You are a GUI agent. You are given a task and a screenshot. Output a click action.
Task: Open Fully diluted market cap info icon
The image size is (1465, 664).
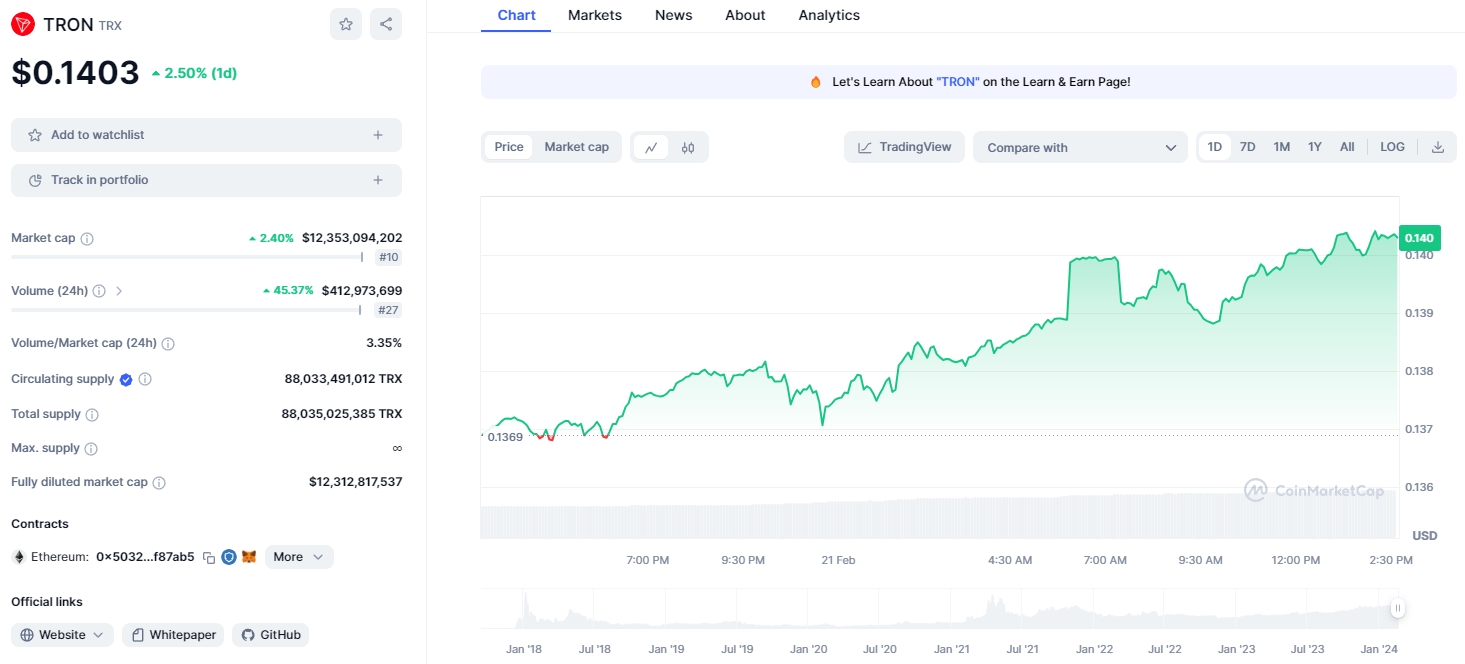click(x=159, y=483)
